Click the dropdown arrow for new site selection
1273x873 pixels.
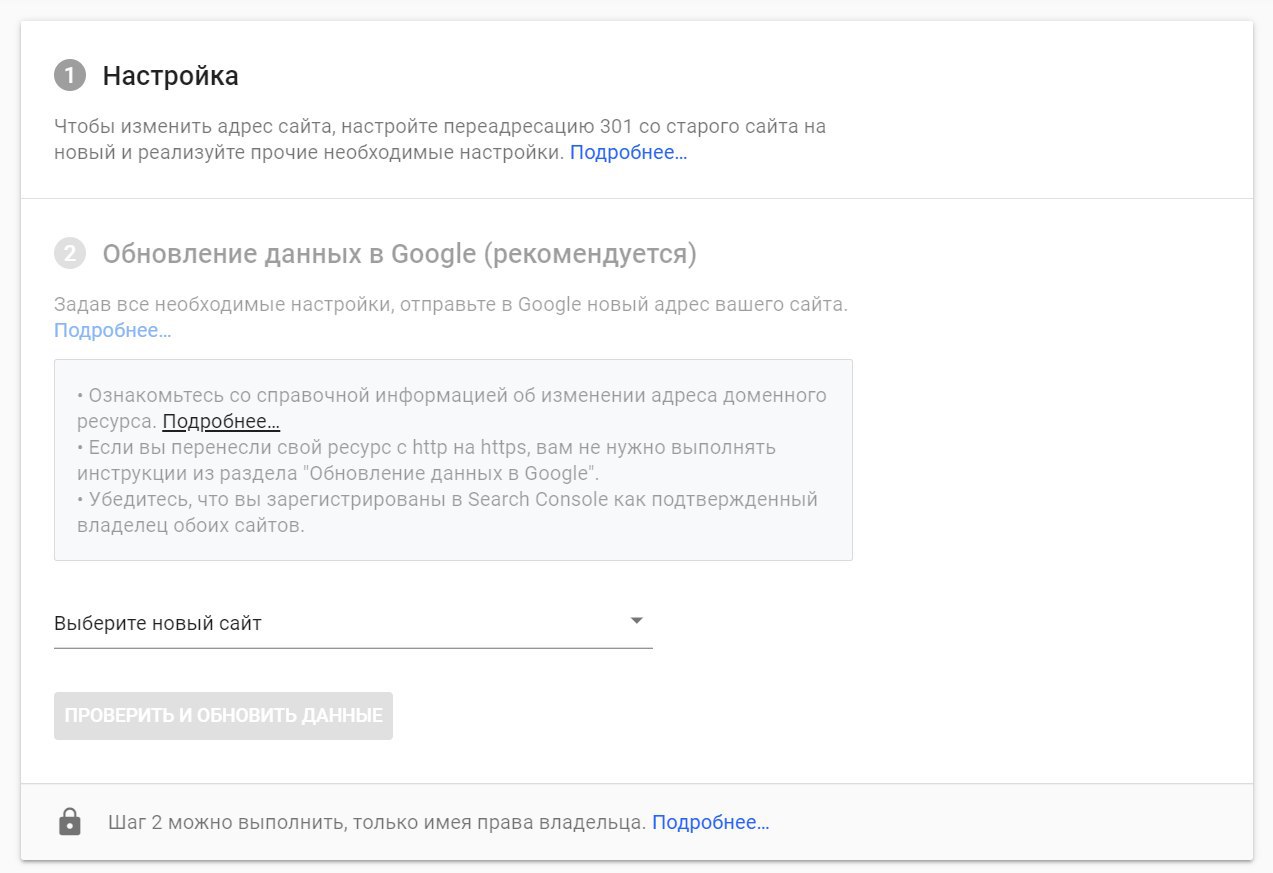coord(636,621)
